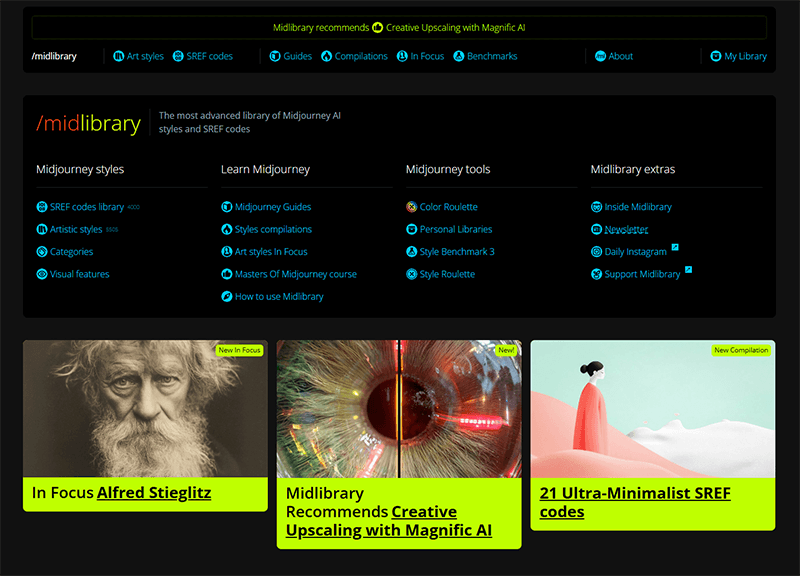Open the Newsletter link

coord(626,230)
